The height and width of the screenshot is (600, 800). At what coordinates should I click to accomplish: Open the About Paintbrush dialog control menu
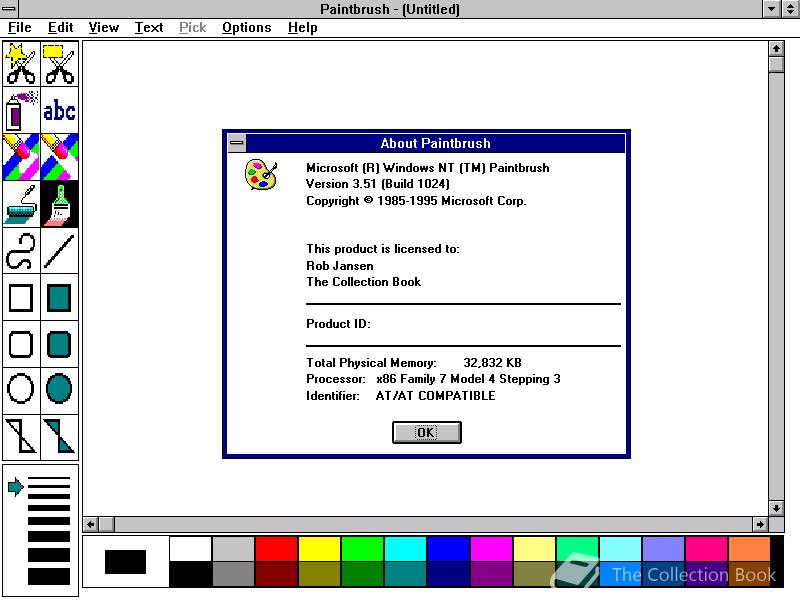point(237,143)
